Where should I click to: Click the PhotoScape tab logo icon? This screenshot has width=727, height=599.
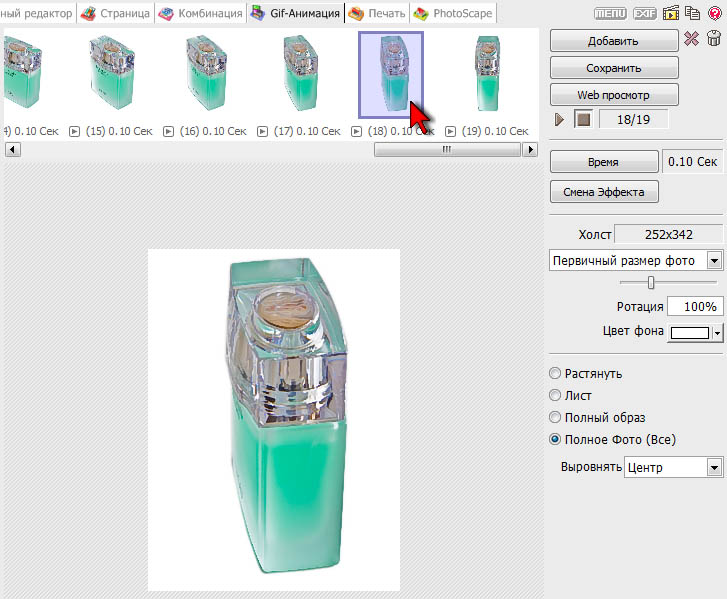click(421, 13)
